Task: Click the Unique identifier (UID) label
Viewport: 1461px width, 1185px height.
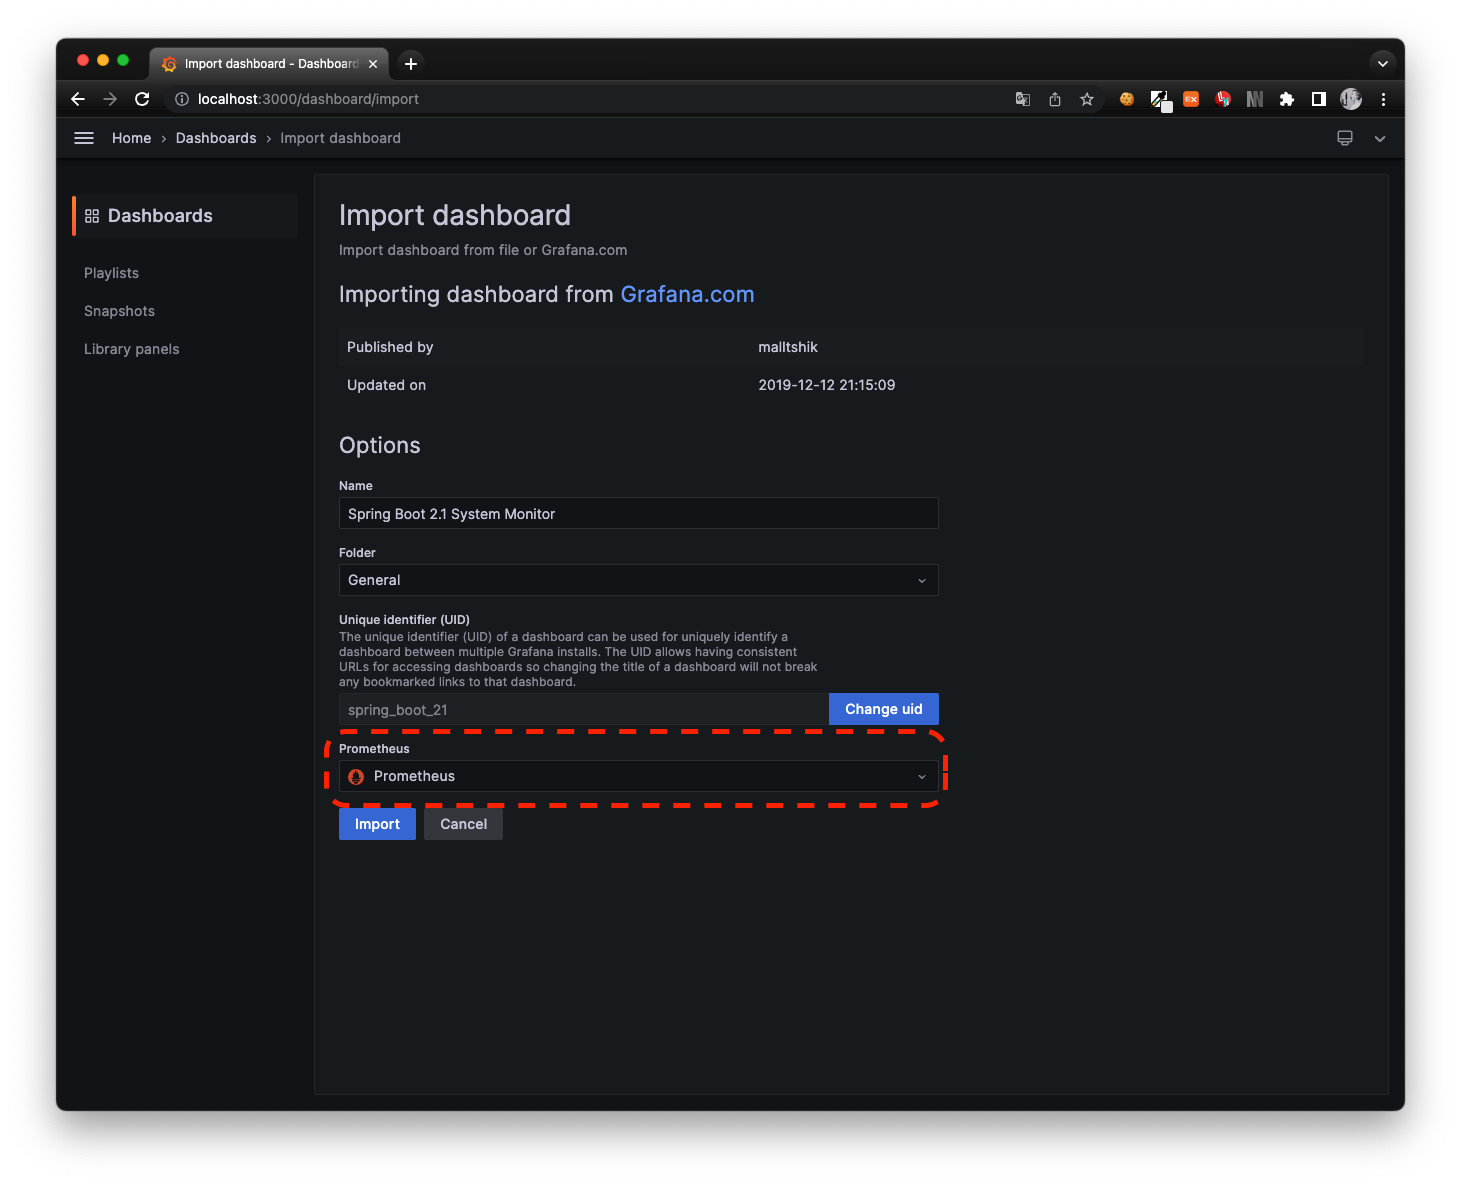Action: tap(404, 620)
